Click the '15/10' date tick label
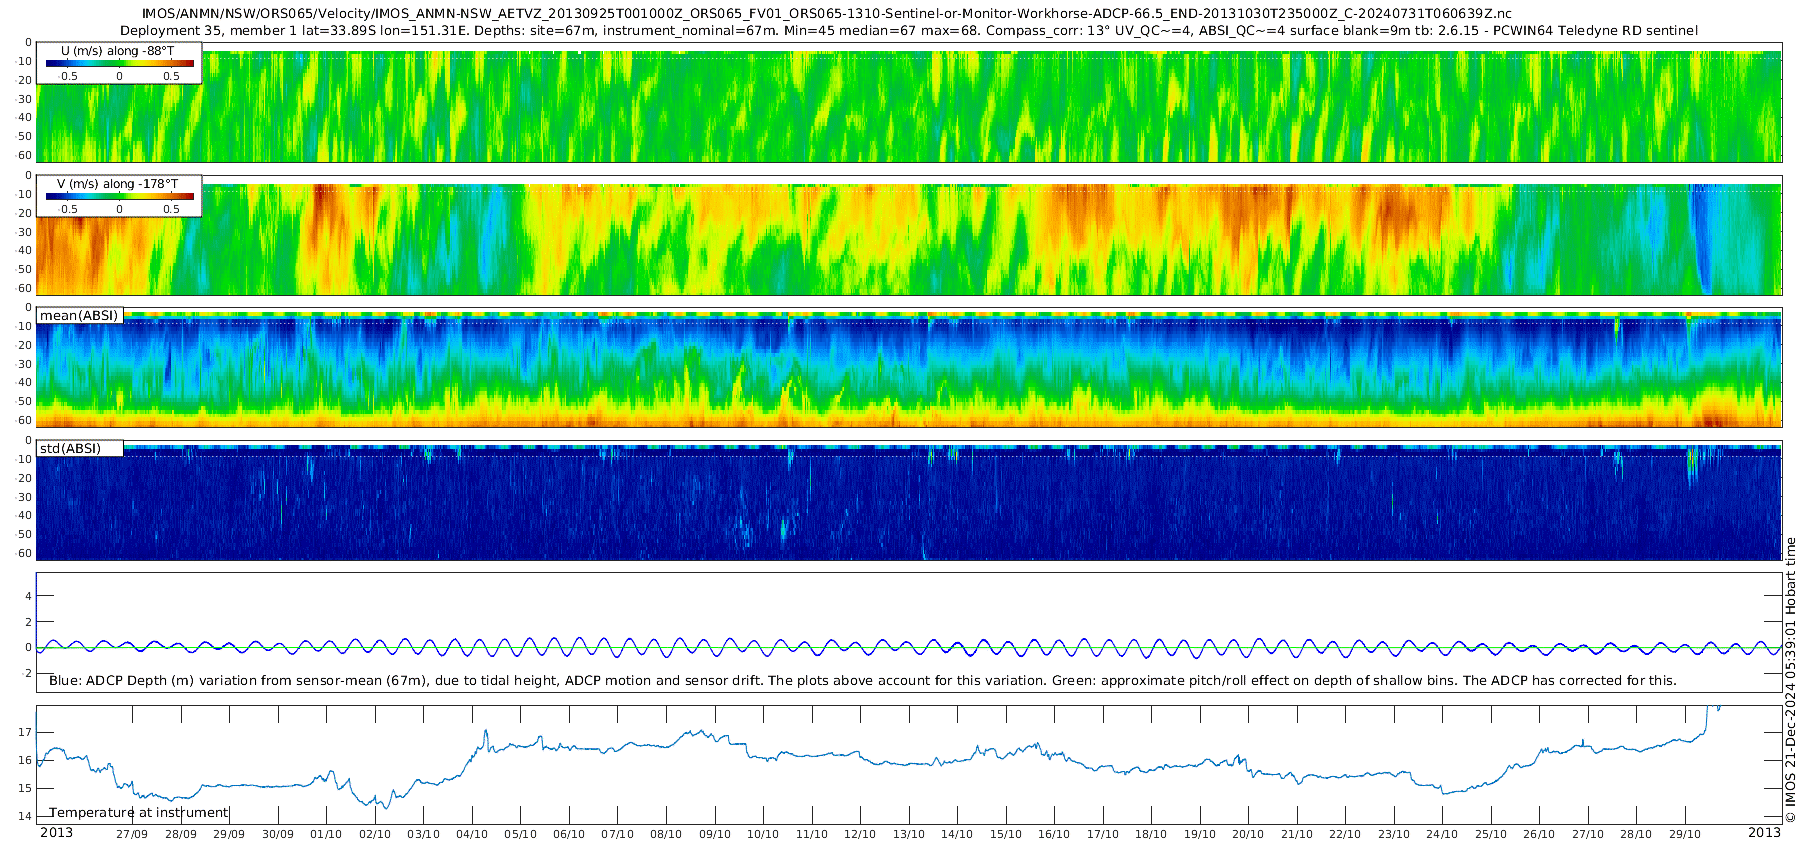The image size is (1800, 850). [x=1006, y=834]
